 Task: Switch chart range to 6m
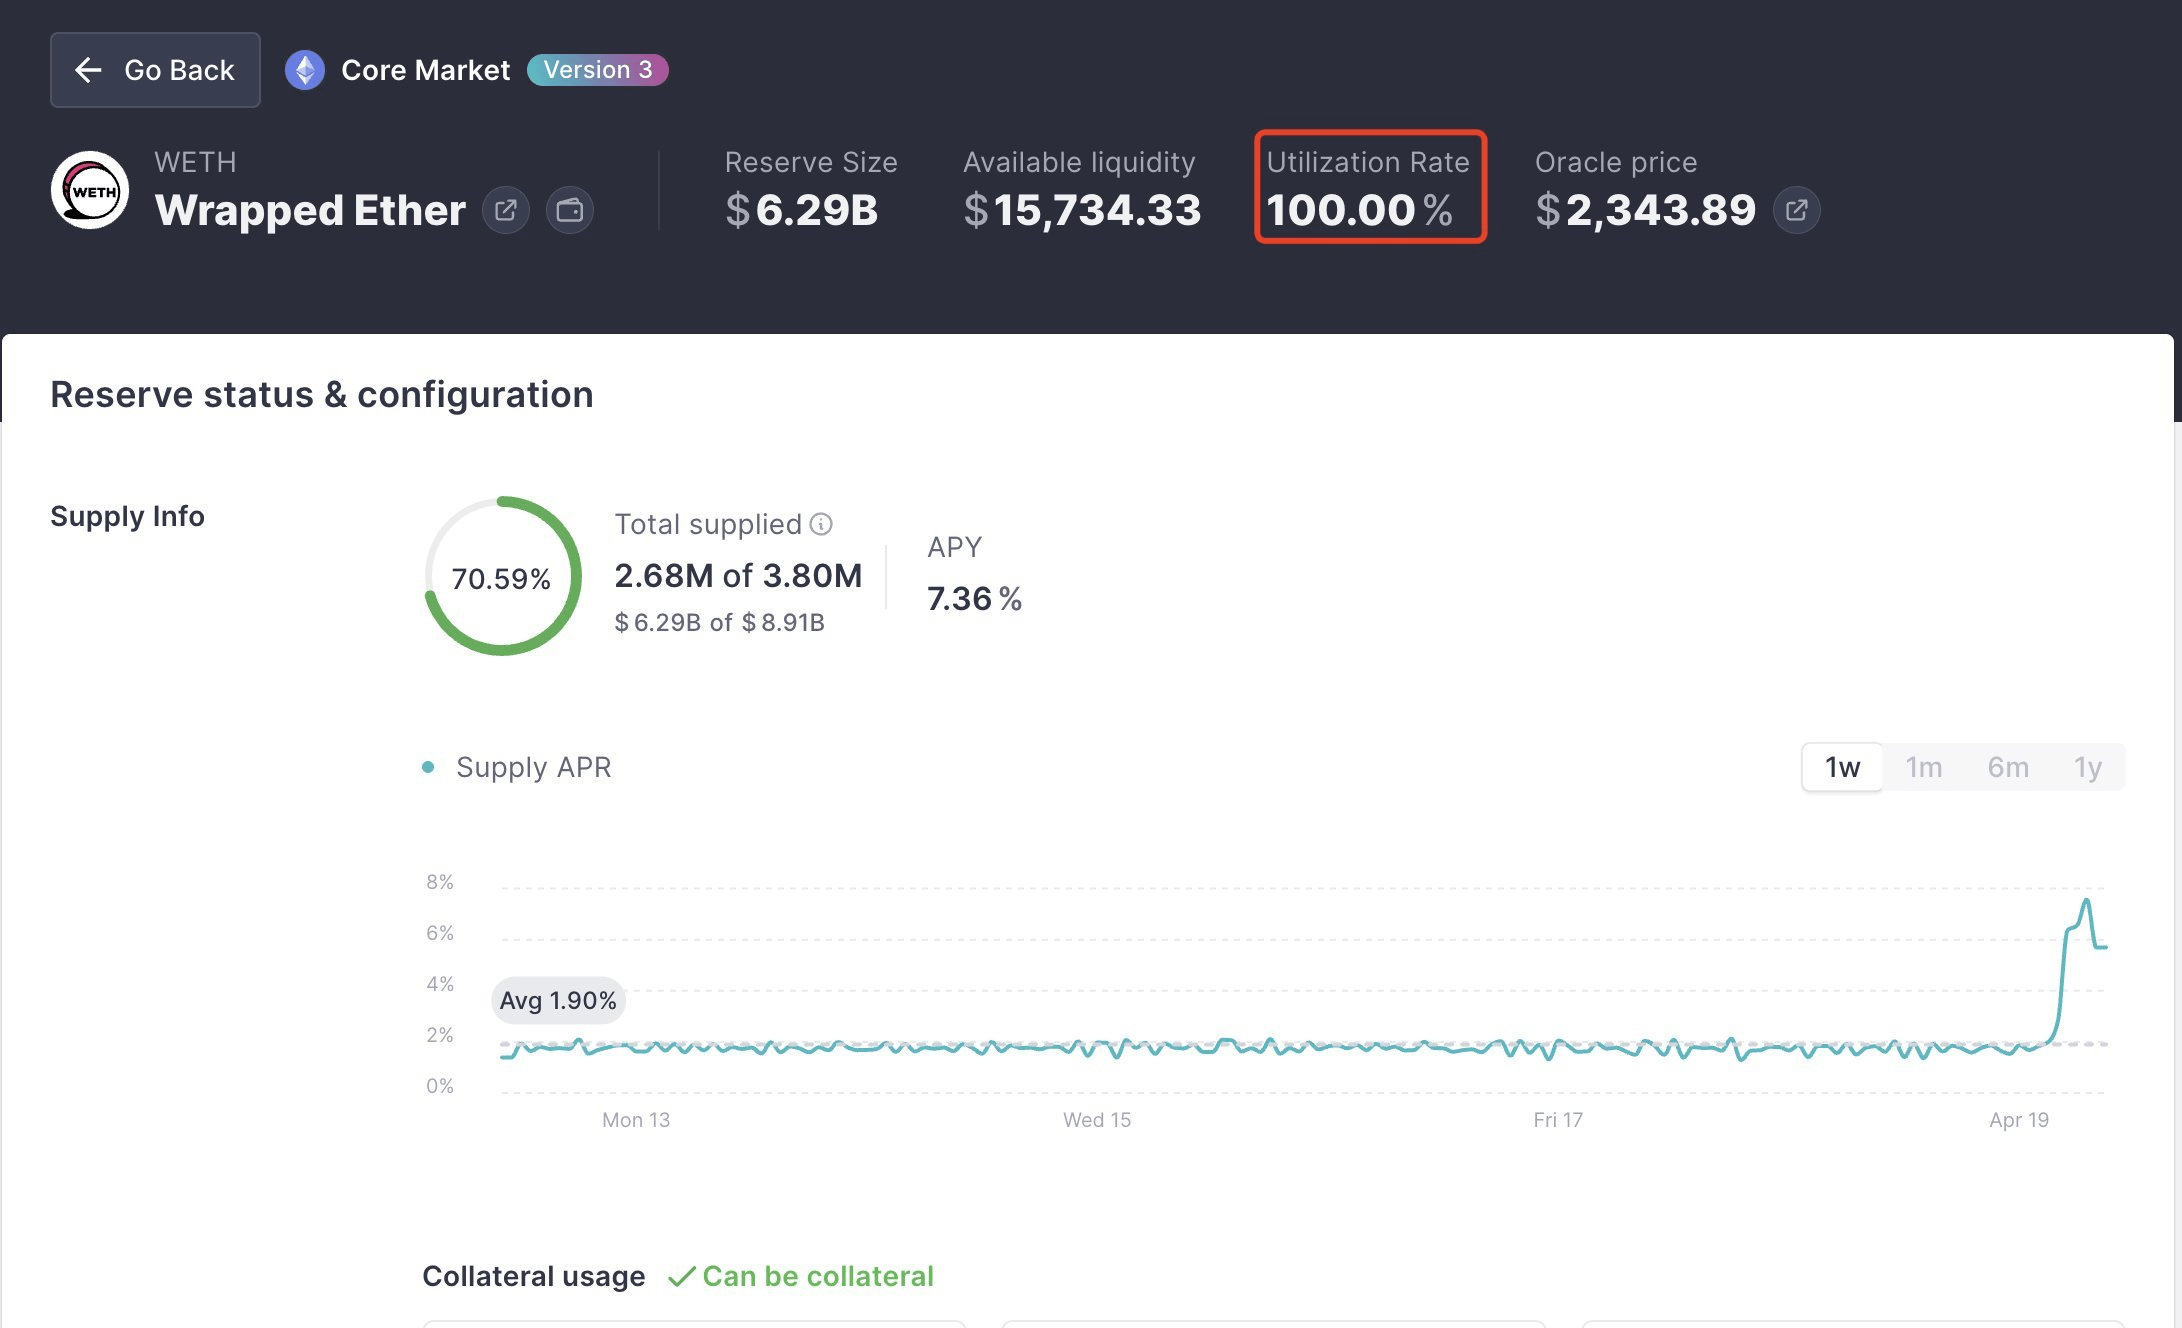point(2007,767)
